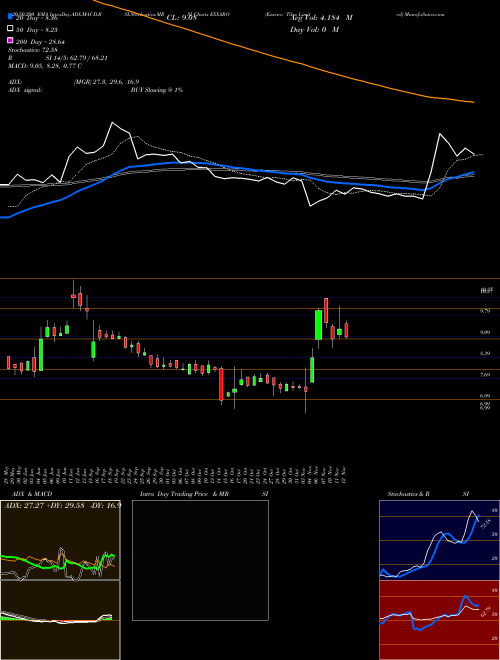Click the 8.39 price axis label
Screen dimensions: 500x660
point(485,354)
